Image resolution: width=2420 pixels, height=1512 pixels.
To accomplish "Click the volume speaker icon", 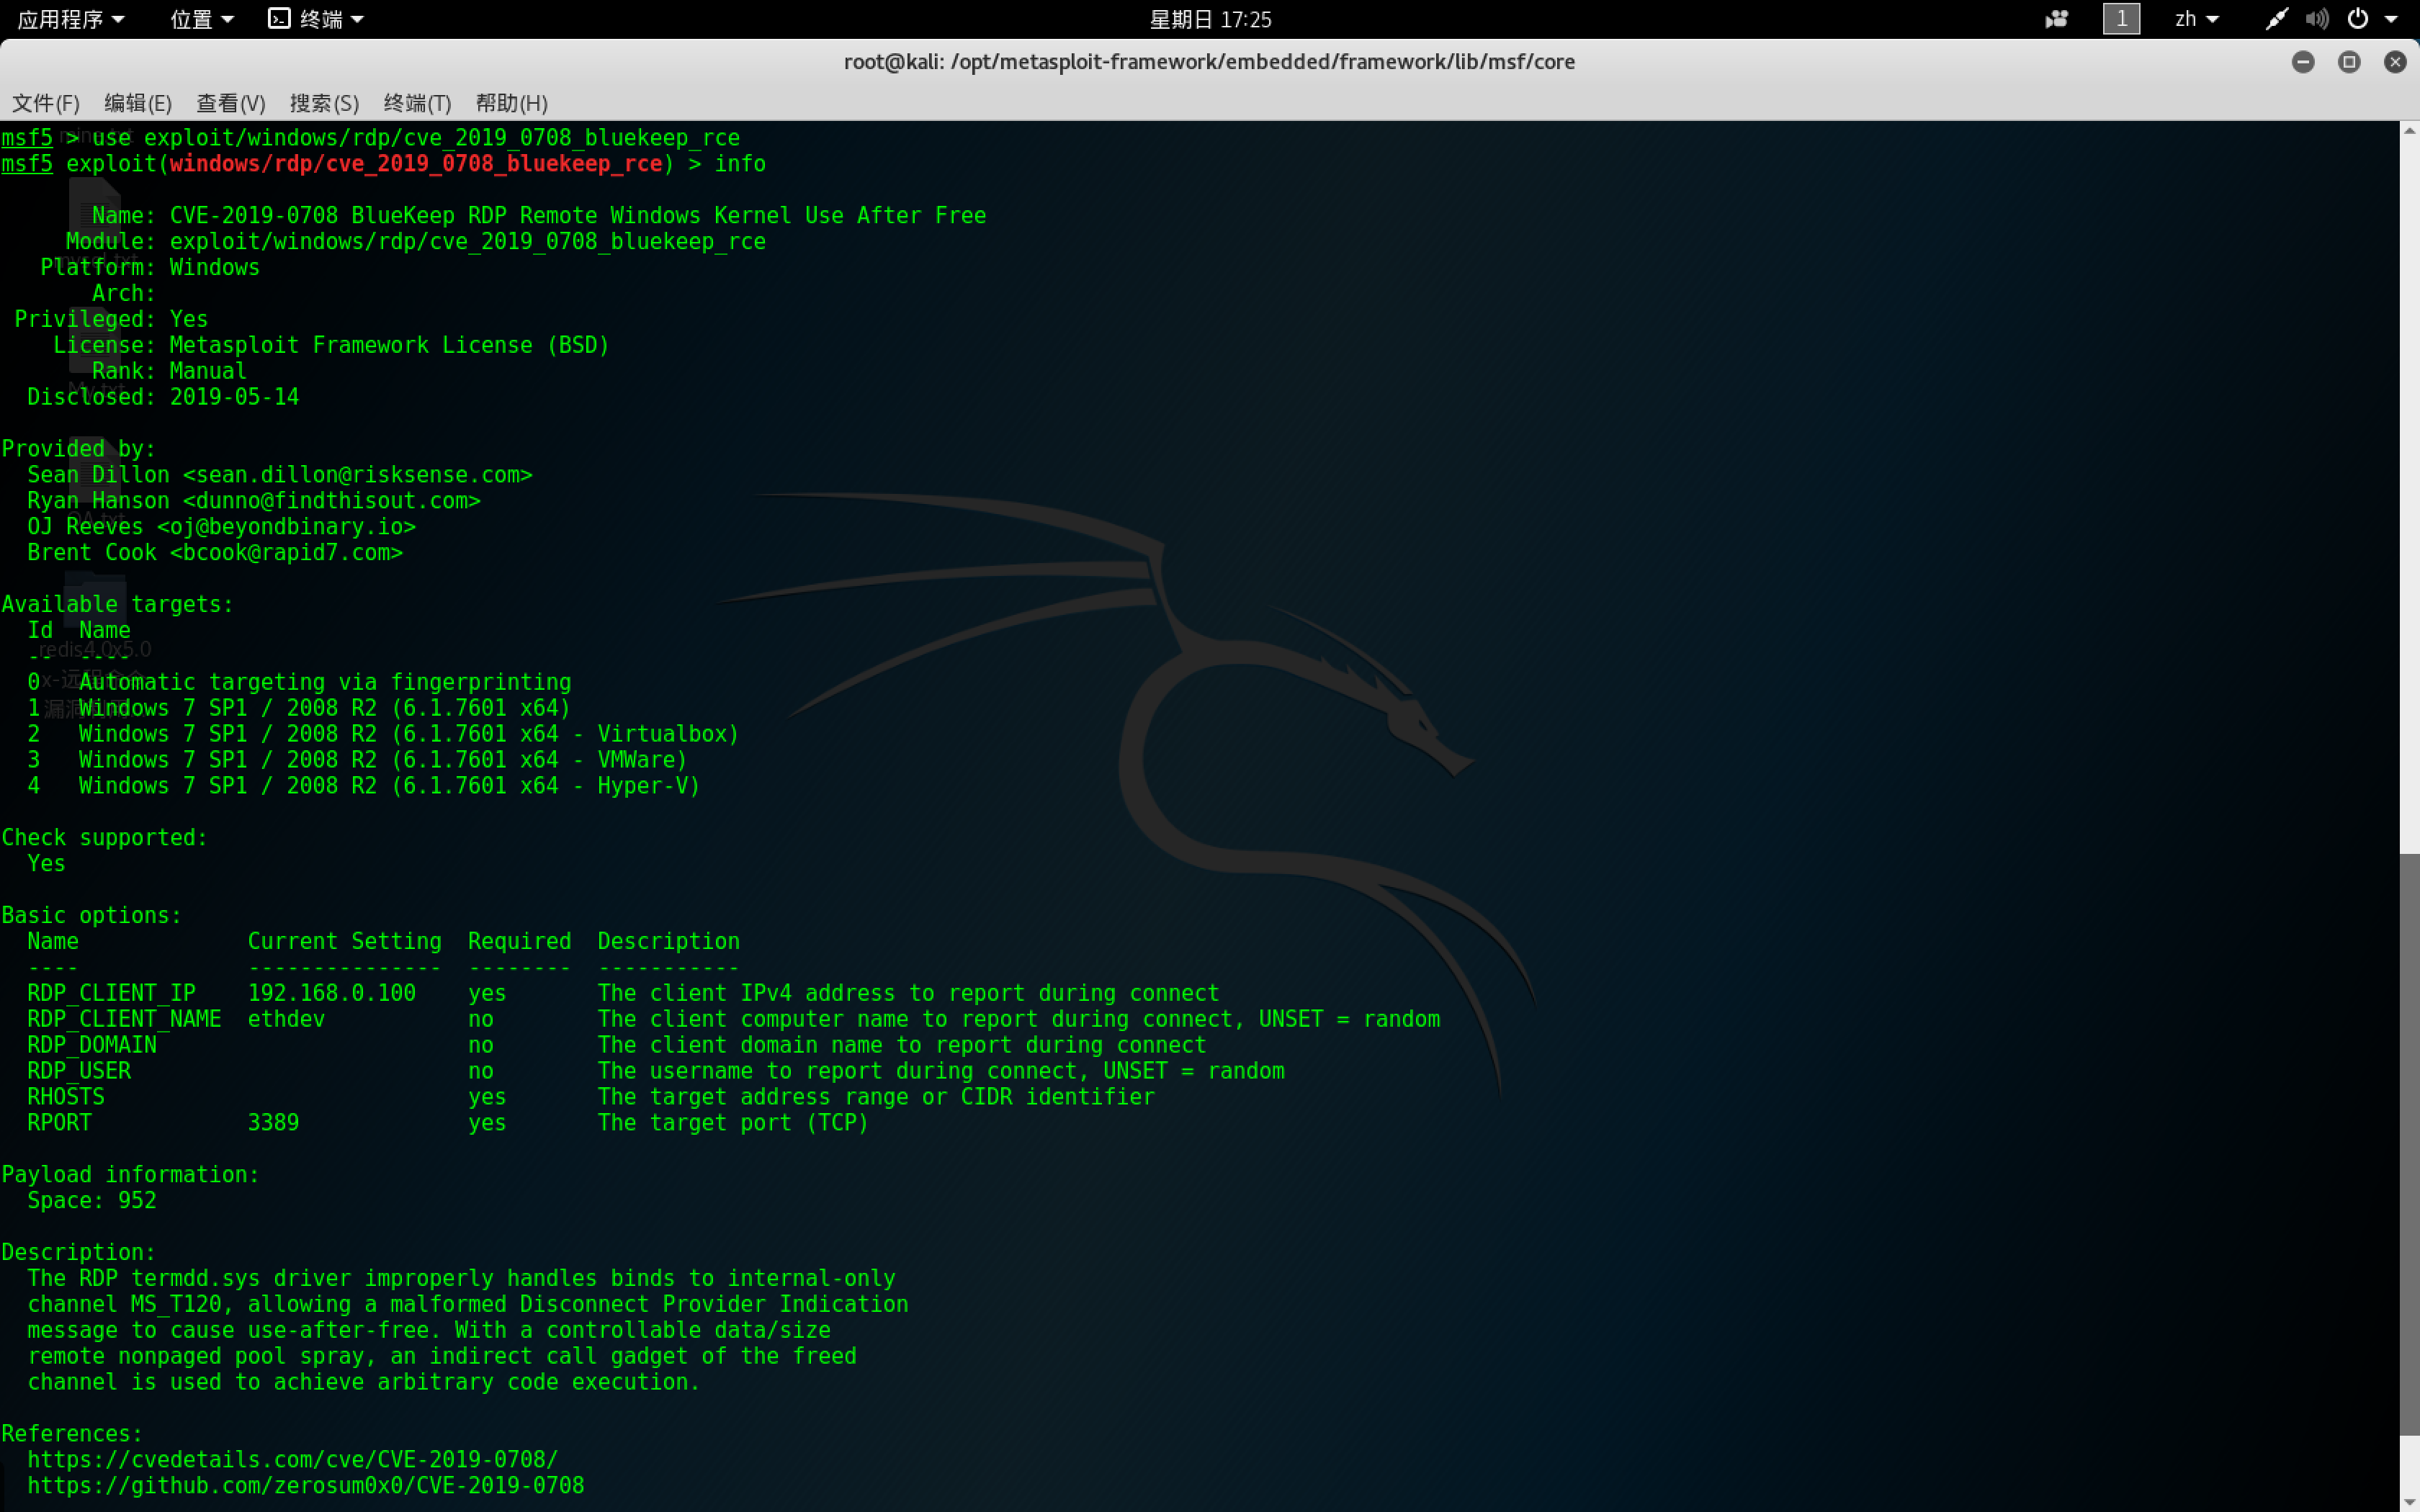I will click(x=2316, y=19).
